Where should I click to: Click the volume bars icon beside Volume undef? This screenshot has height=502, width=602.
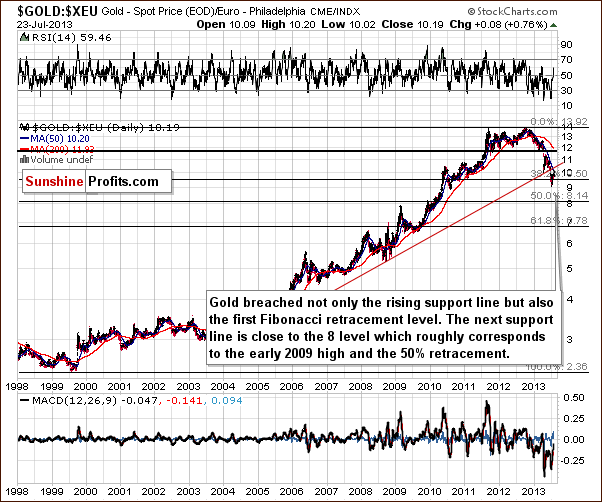pos(25,159)
